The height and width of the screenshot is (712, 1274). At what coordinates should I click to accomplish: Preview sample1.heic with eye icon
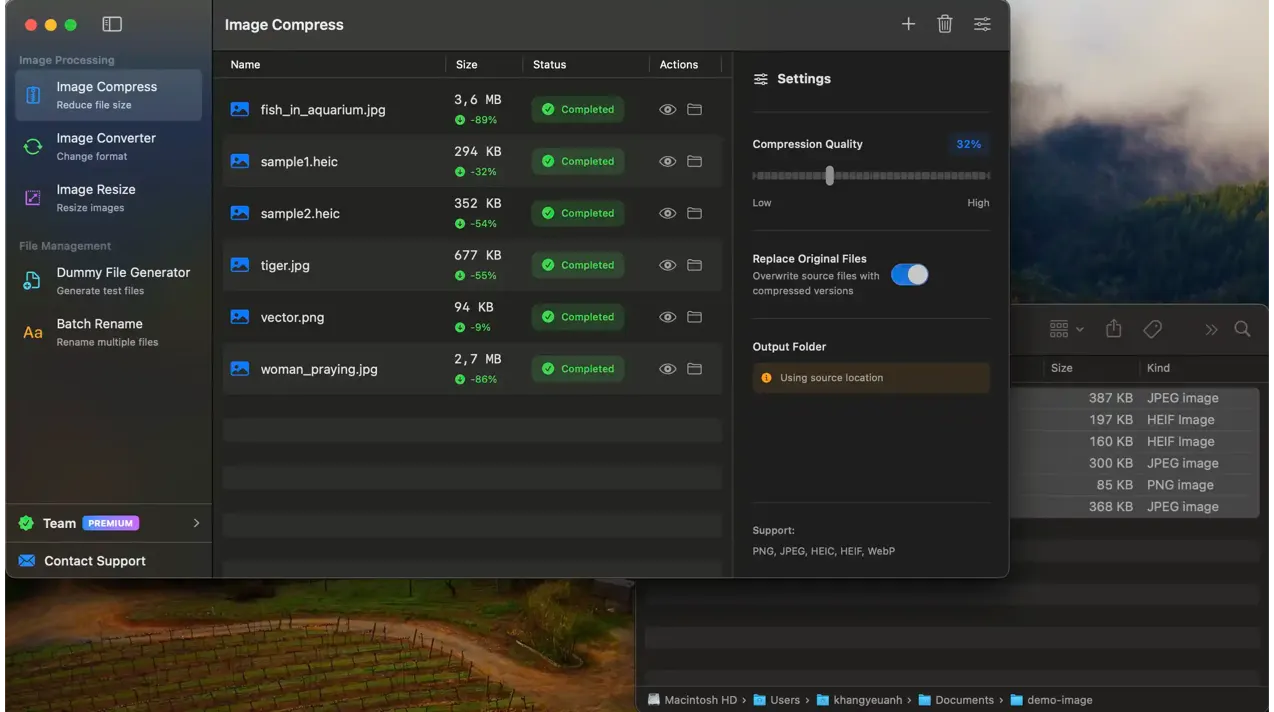668,162
